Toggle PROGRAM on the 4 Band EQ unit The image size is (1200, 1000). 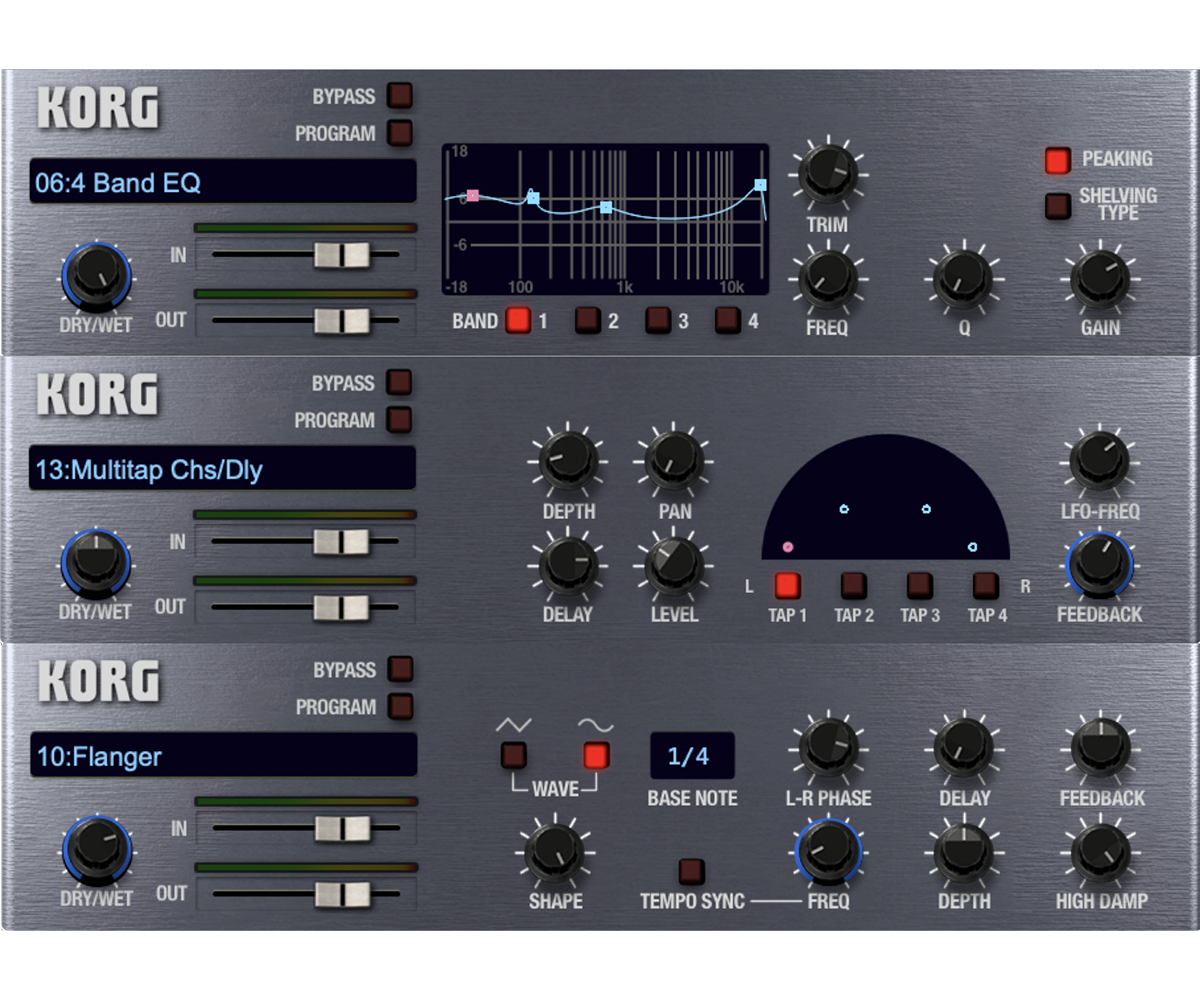pos(400,133)
